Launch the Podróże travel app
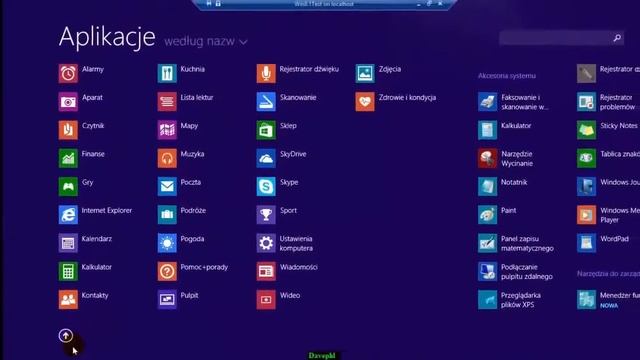Viewport: 640px width, 360px height. coord(167,215)
